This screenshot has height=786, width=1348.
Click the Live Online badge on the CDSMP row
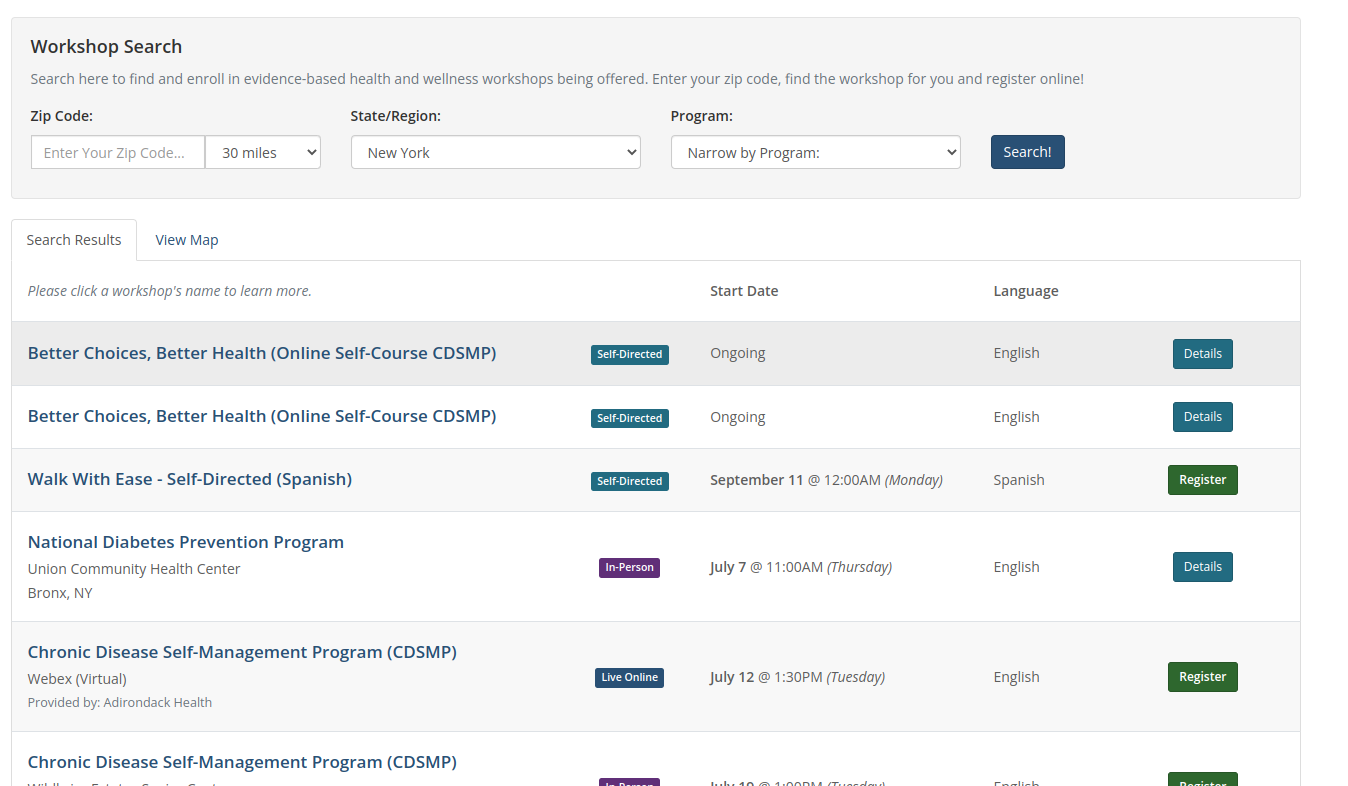pyautogui.click(x=629, y=677)
